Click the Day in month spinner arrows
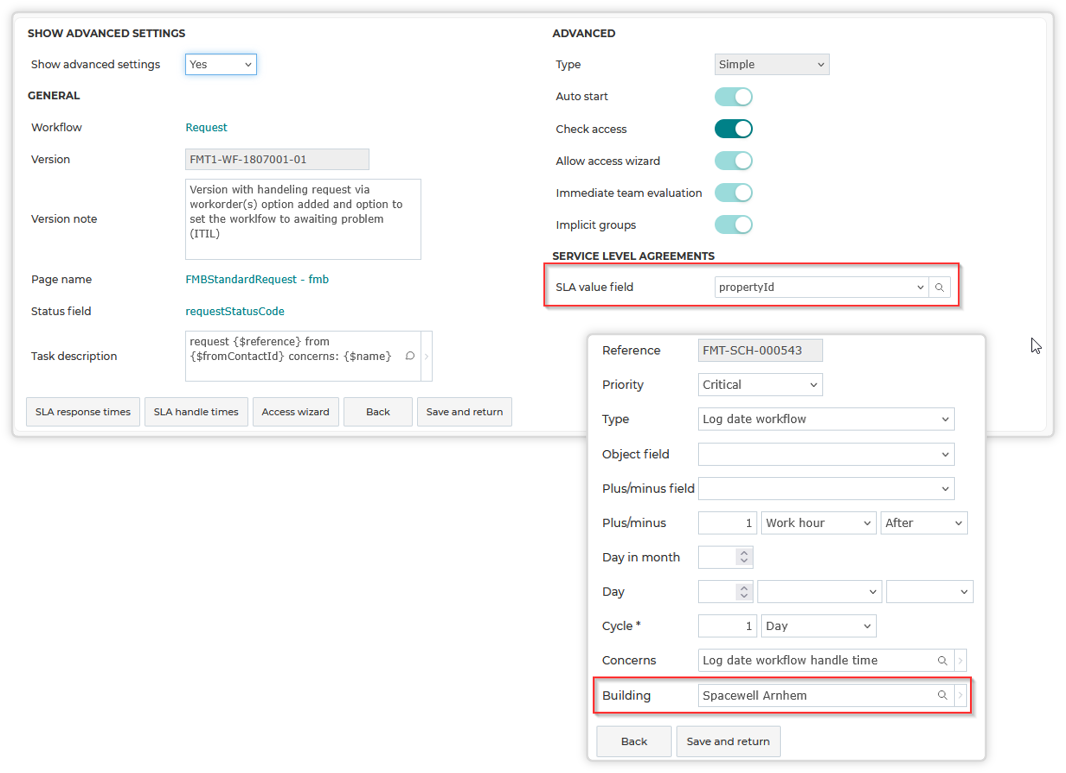This screenshot has width=1066, height=773. coord(744,557)
